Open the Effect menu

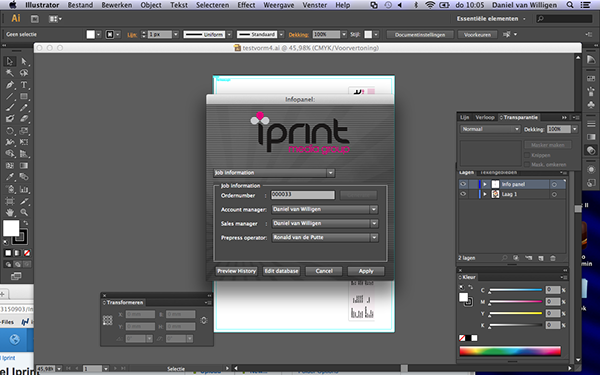tap(246, 5)
